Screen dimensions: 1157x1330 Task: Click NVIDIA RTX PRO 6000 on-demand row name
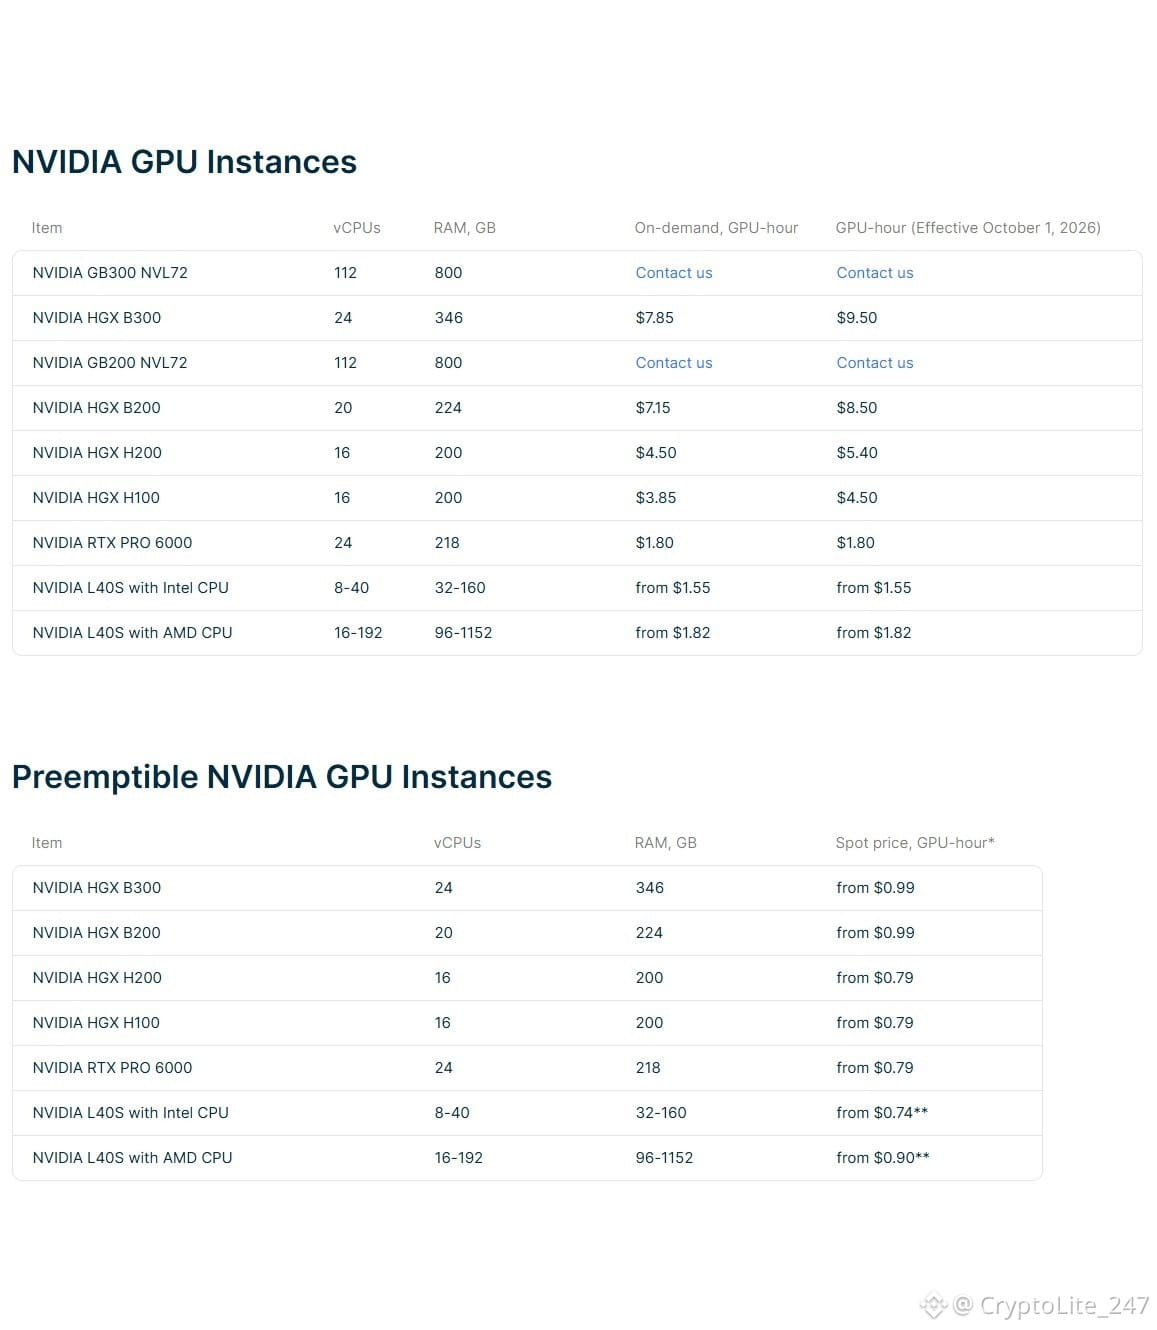(112, 543)
